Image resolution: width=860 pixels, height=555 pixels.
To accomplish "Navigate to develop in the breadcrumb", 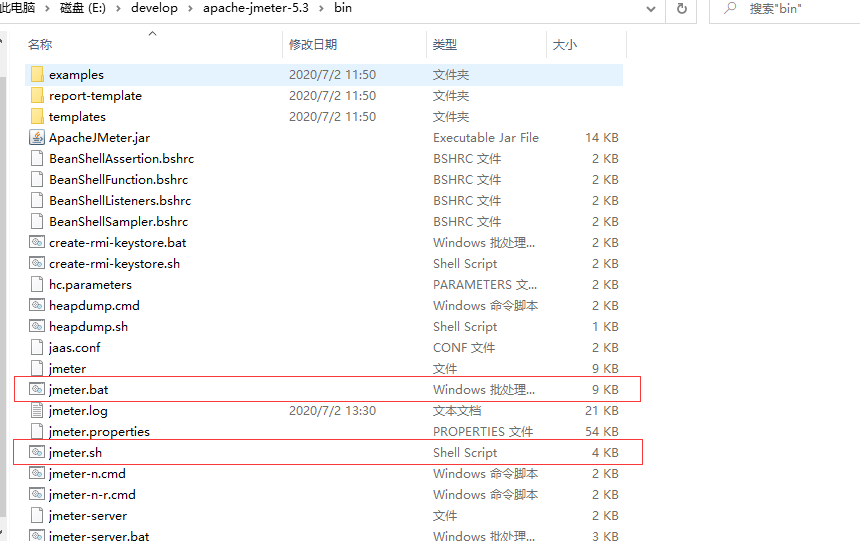I will pos(154,8).
